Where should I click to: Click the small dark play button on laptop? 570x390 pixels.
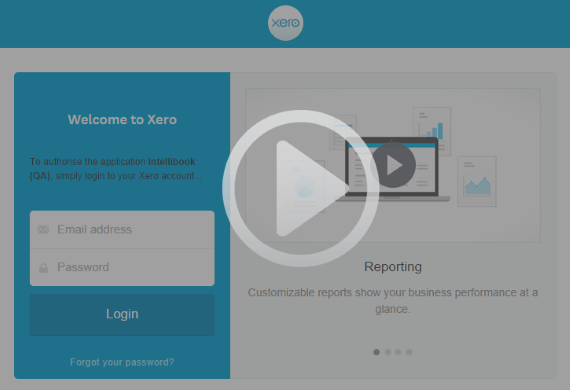393,165
